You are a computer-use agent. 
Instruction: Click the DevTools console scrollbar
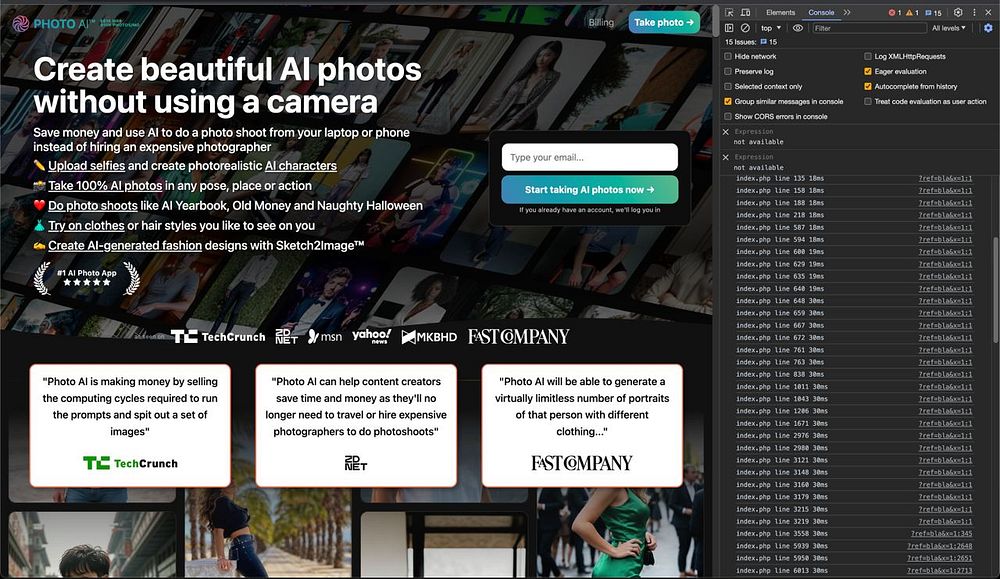(x=996, y=290)
